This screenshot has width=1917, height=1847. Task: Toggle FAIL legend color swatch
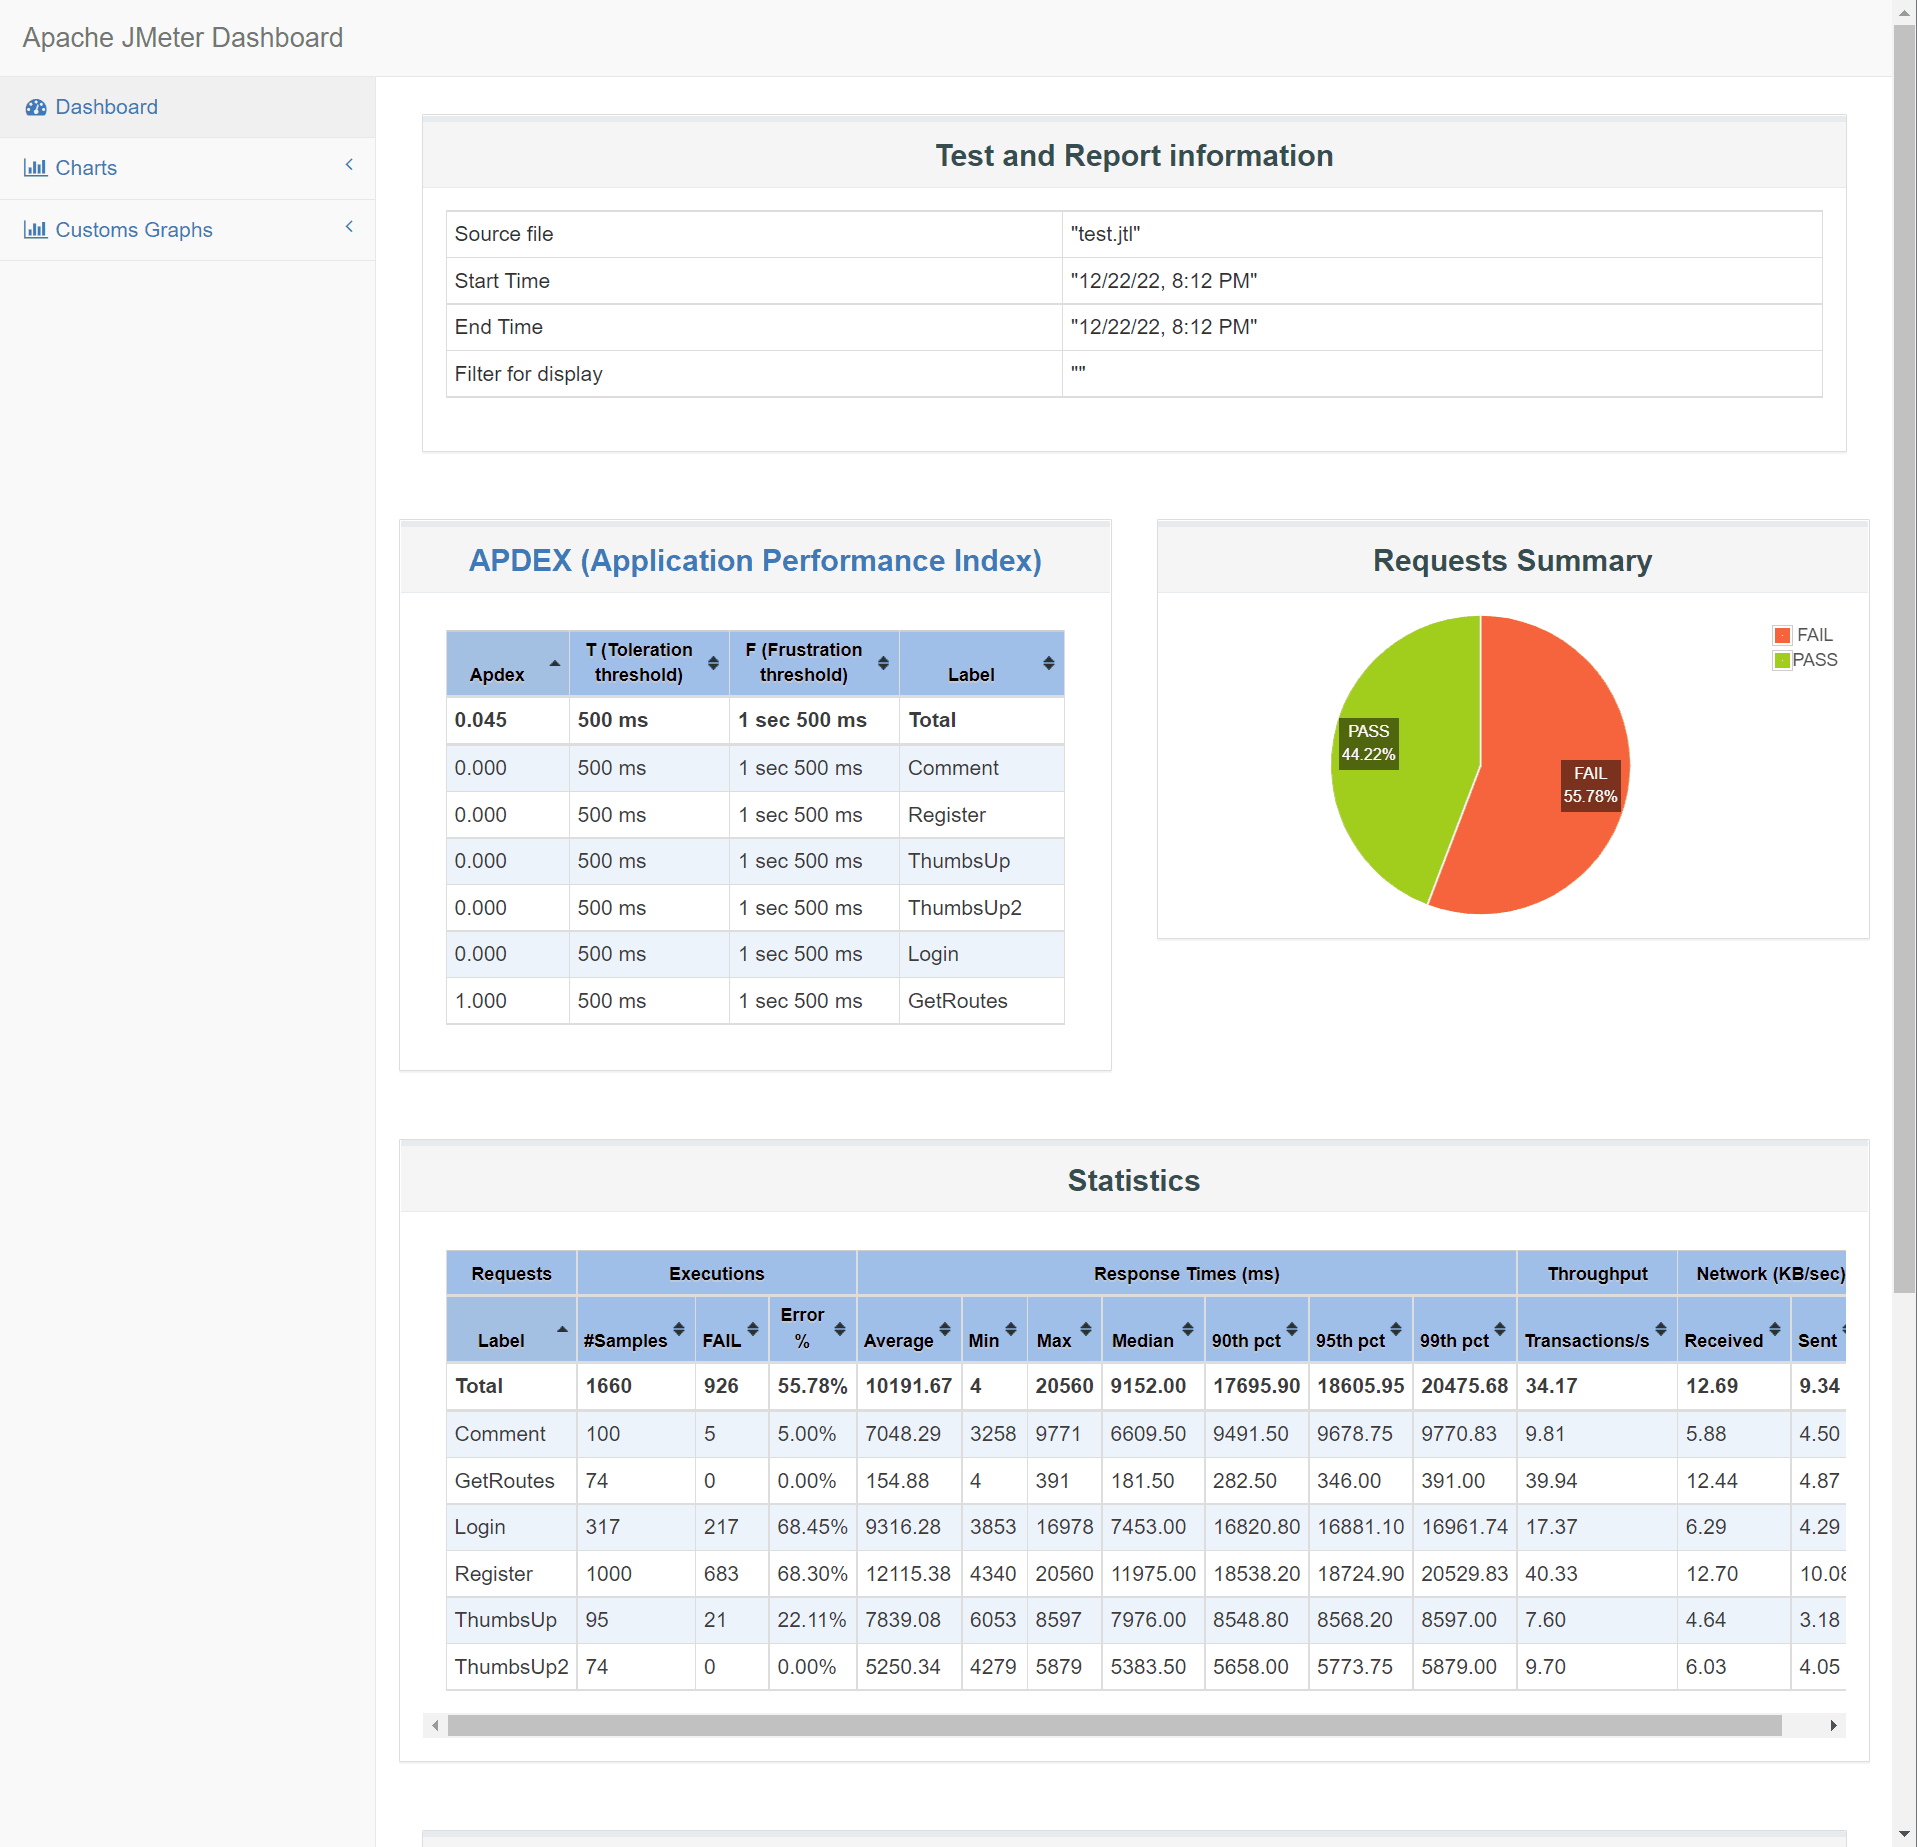pos(1782,635)
